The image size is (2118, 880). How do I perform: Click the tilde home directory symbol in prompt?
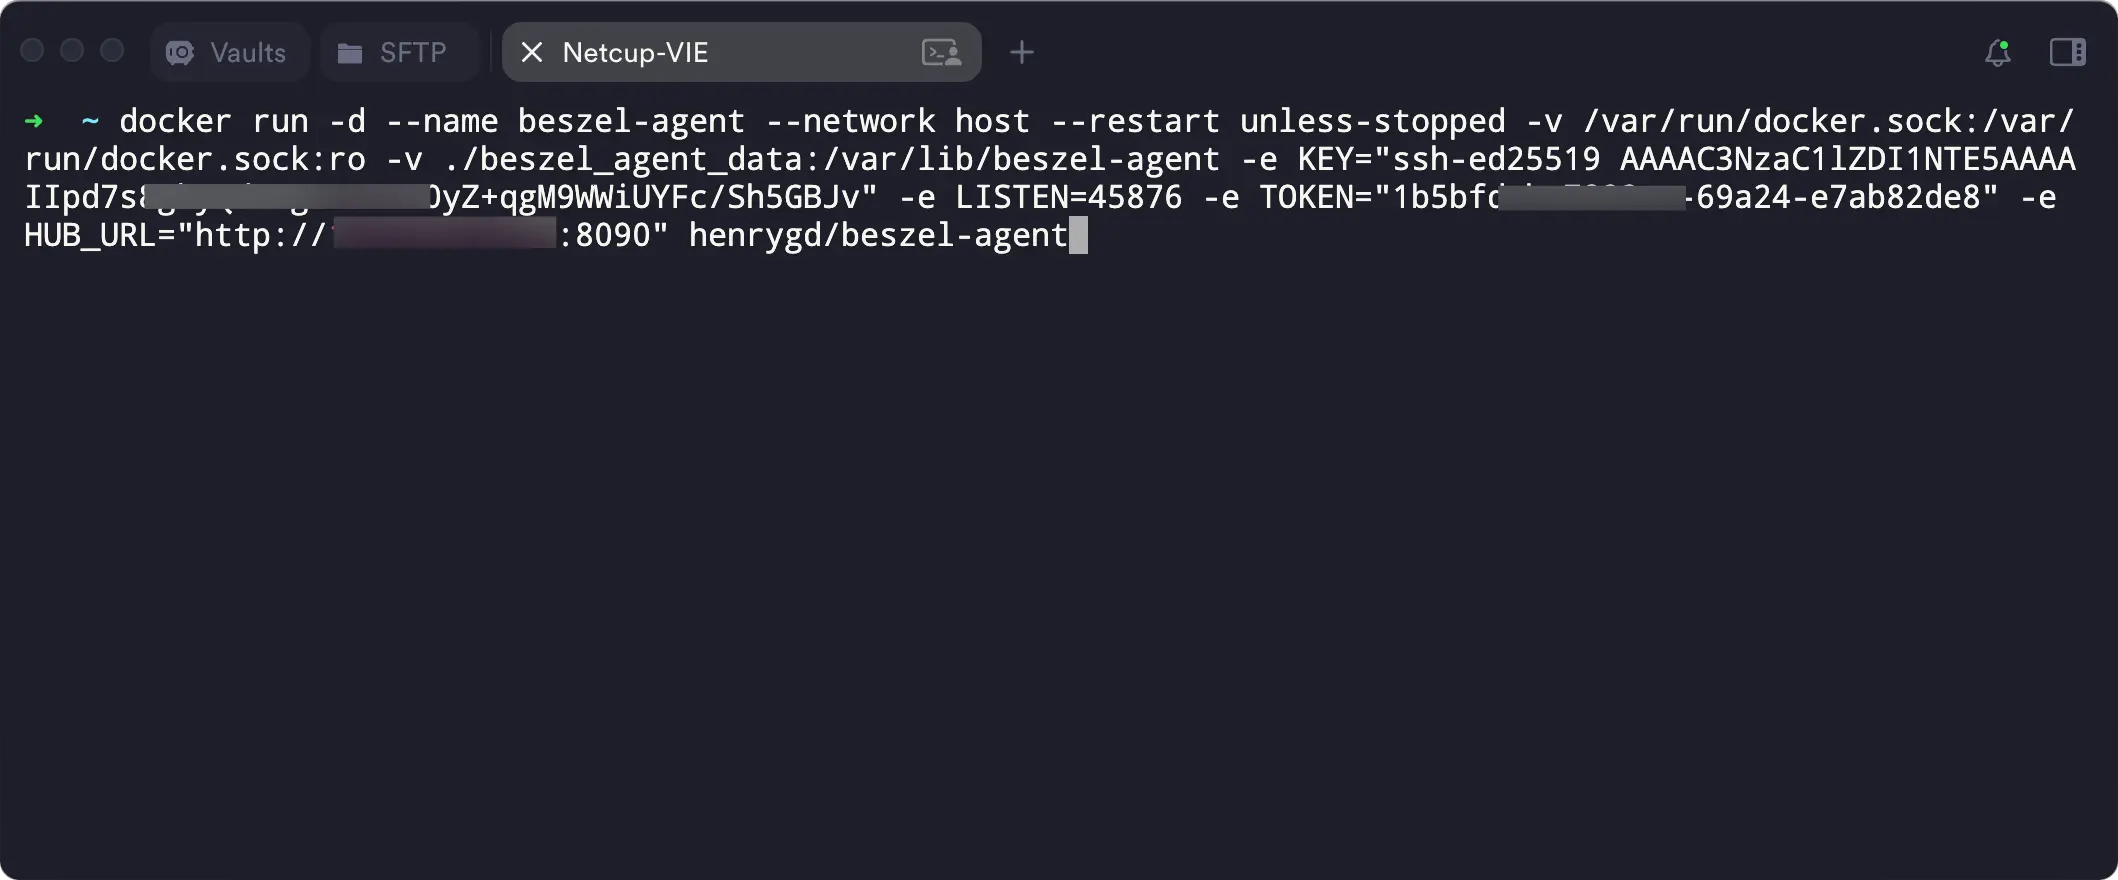[x=88, y=120]
